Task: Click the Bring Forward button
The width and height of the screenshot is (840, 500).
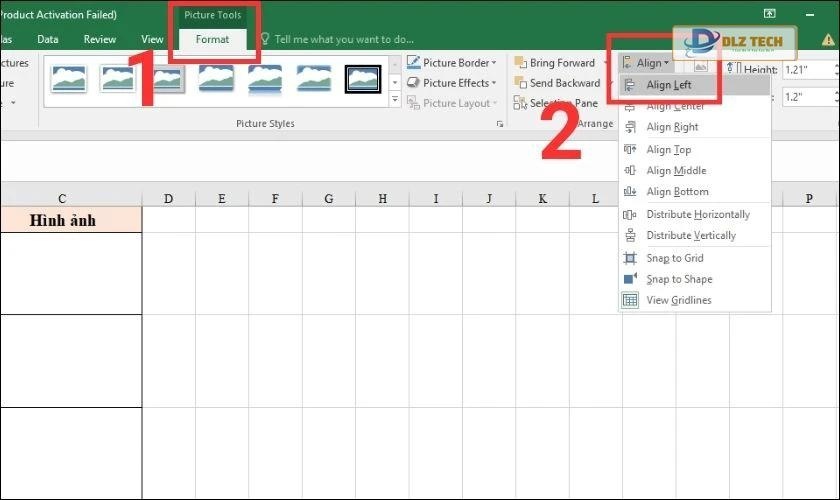Action: click(x=555, y=63)
